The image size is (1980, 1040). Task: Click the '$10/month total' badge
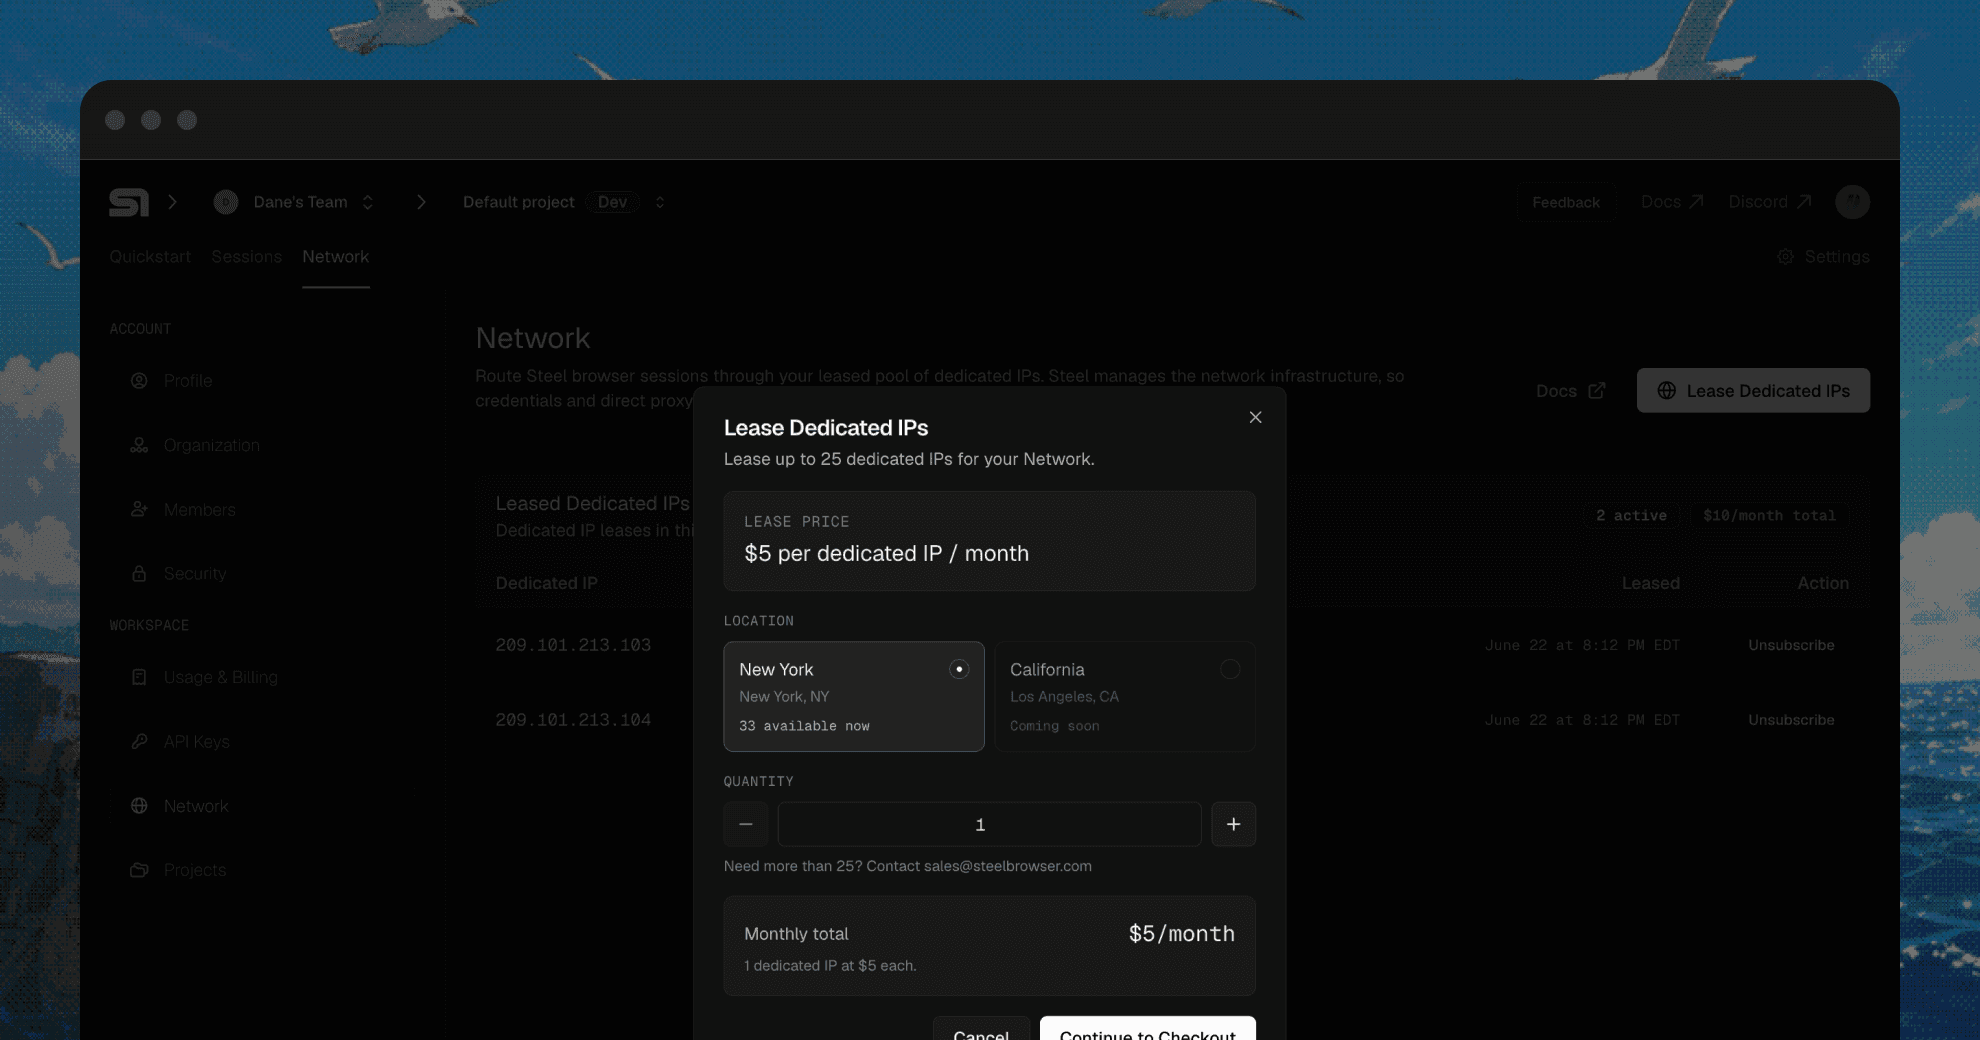pos(1769,516)
